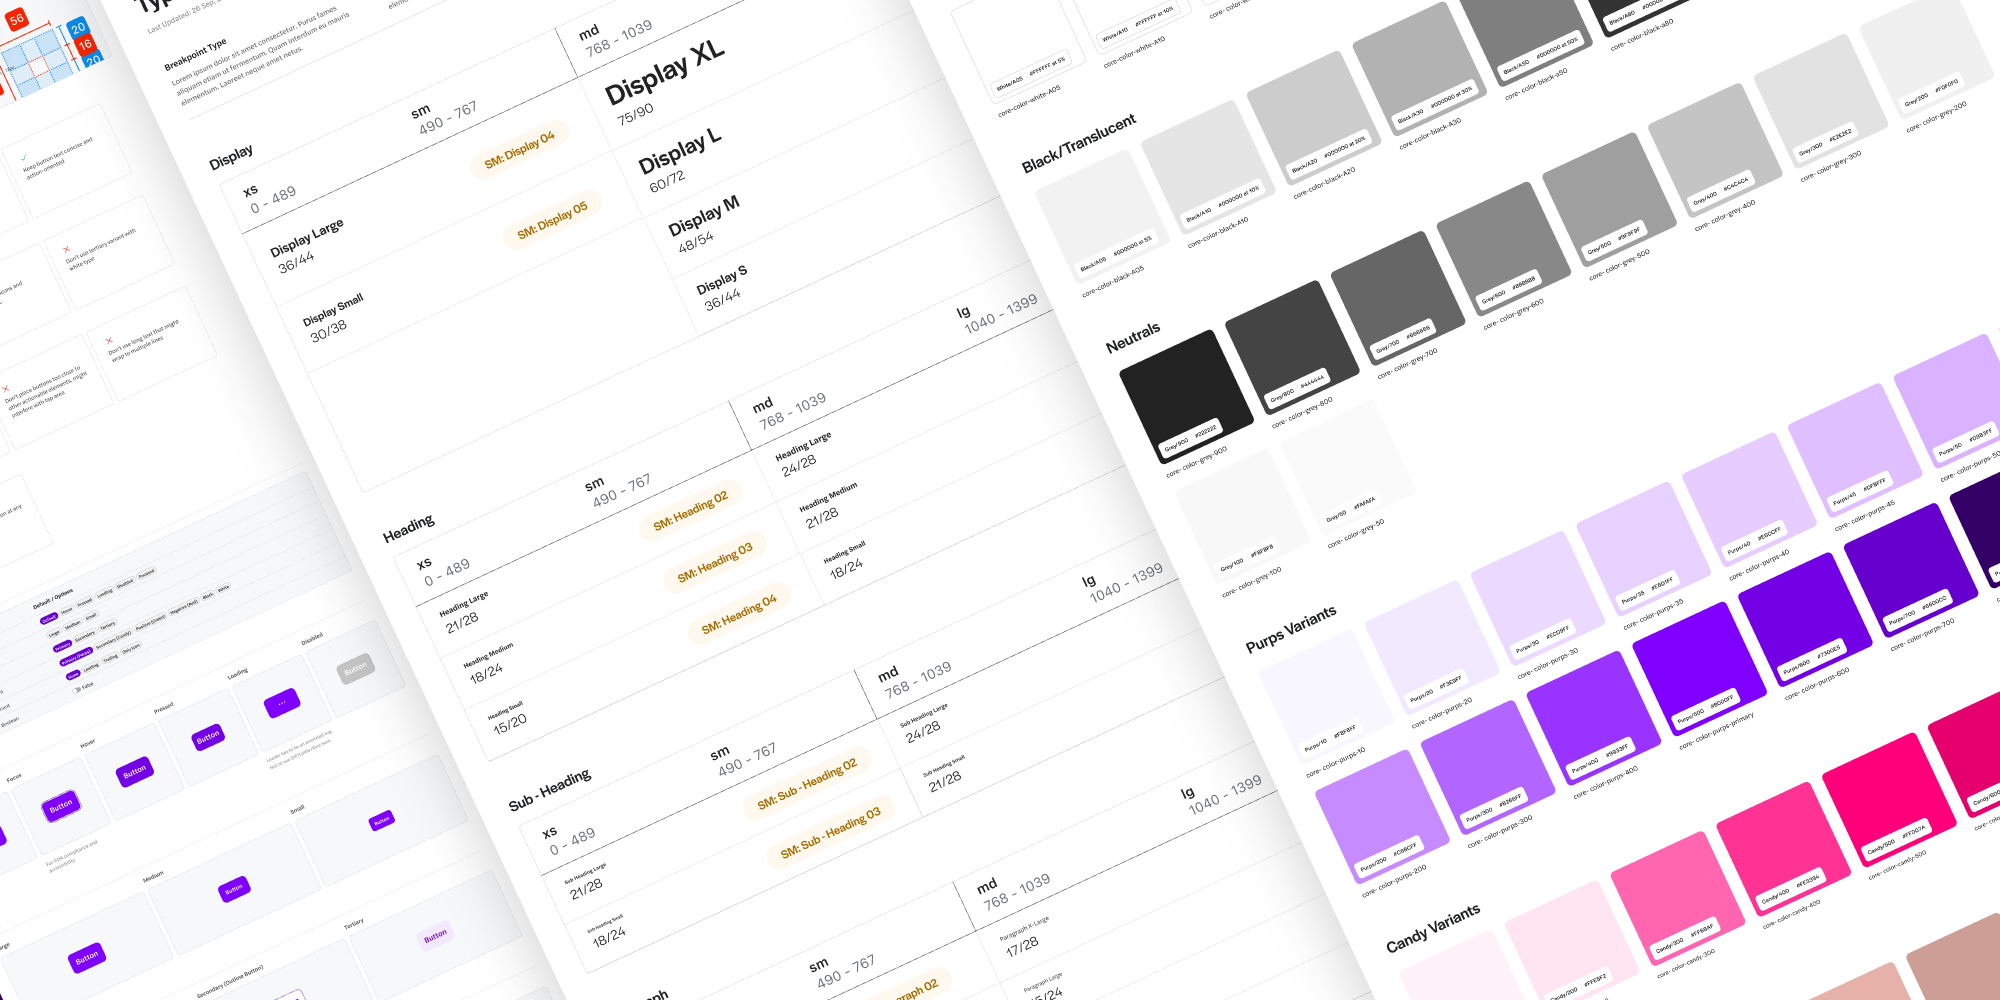Click the Purps Variants section heading

(1291, 630)
